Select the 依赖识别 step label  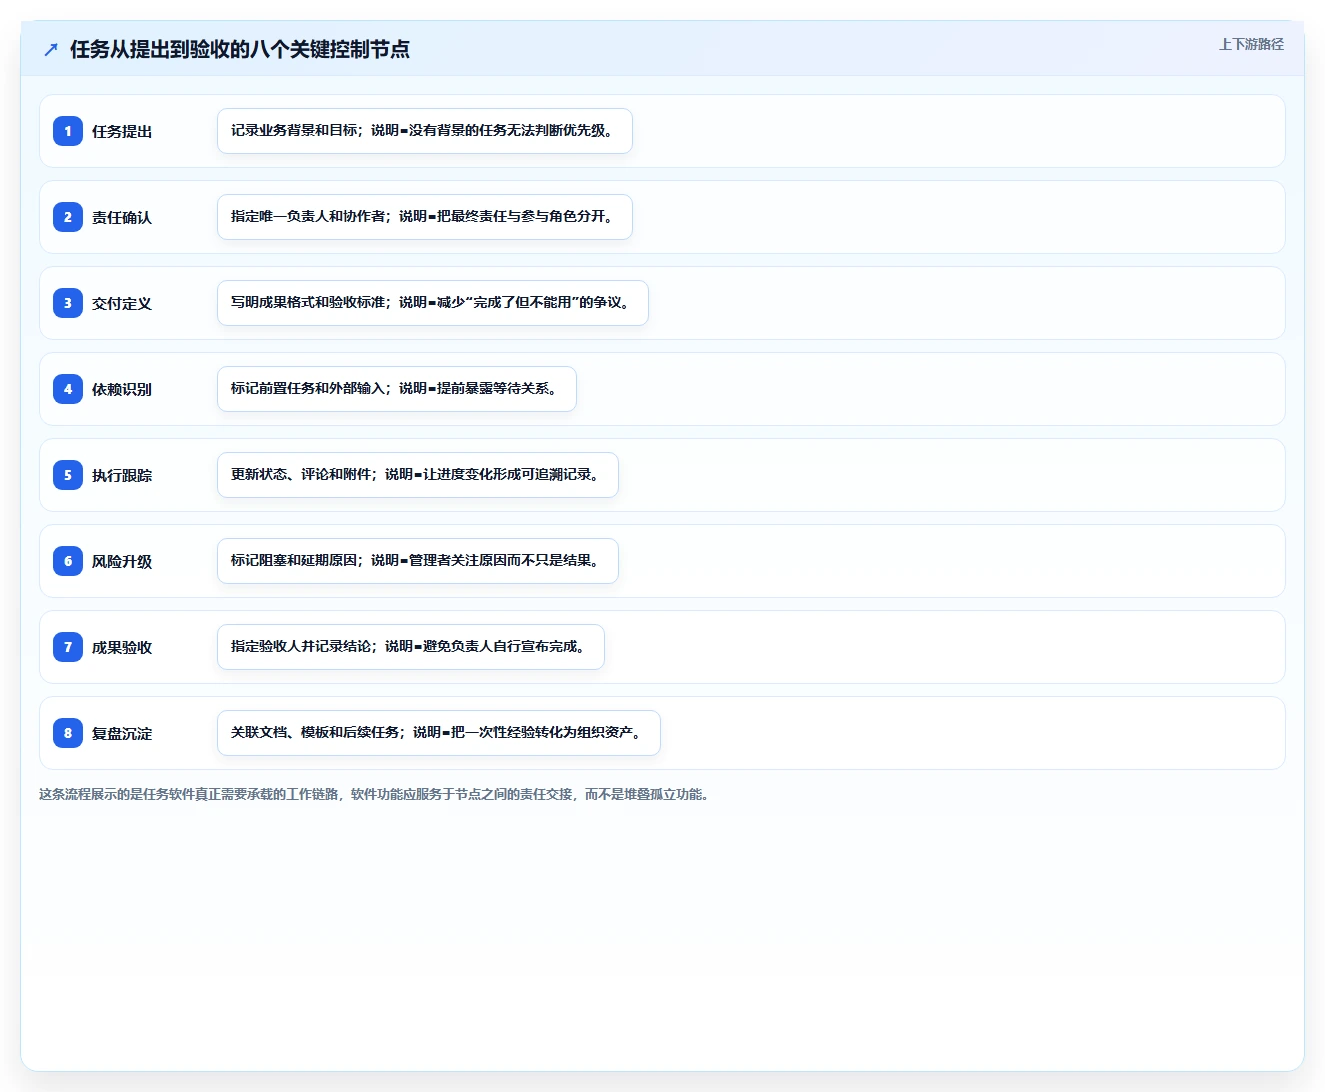[x=122, y=389]
